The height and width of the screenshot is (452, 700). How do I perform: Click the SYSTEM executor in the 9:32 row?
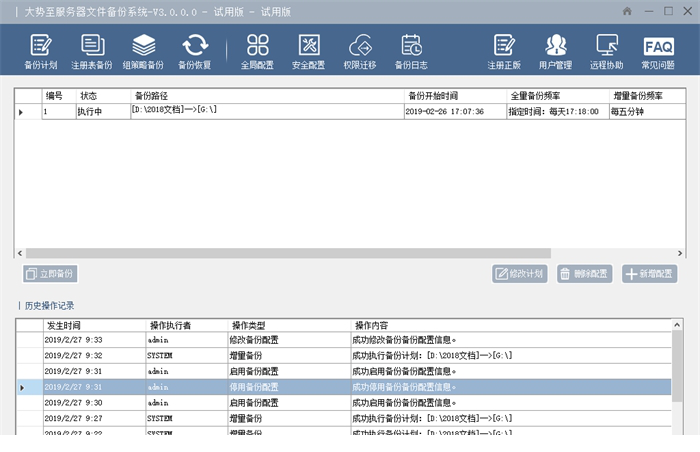187,356
